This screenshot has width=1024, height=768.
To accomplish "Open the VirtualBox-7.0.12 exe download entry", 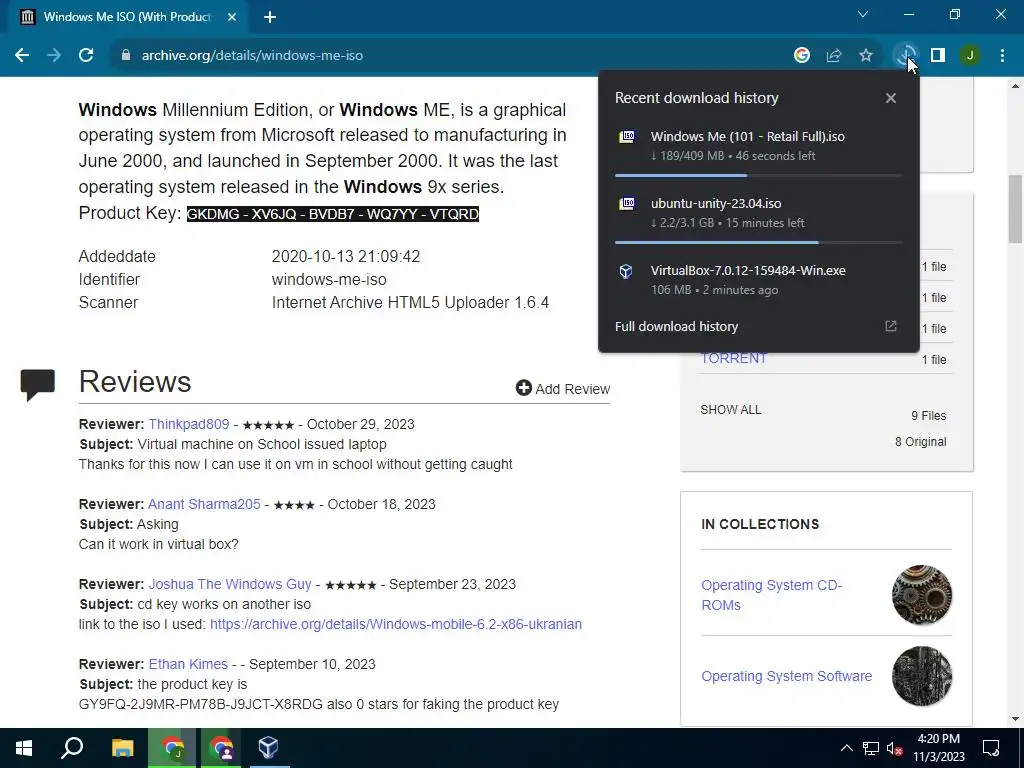I will click(759, 280).
